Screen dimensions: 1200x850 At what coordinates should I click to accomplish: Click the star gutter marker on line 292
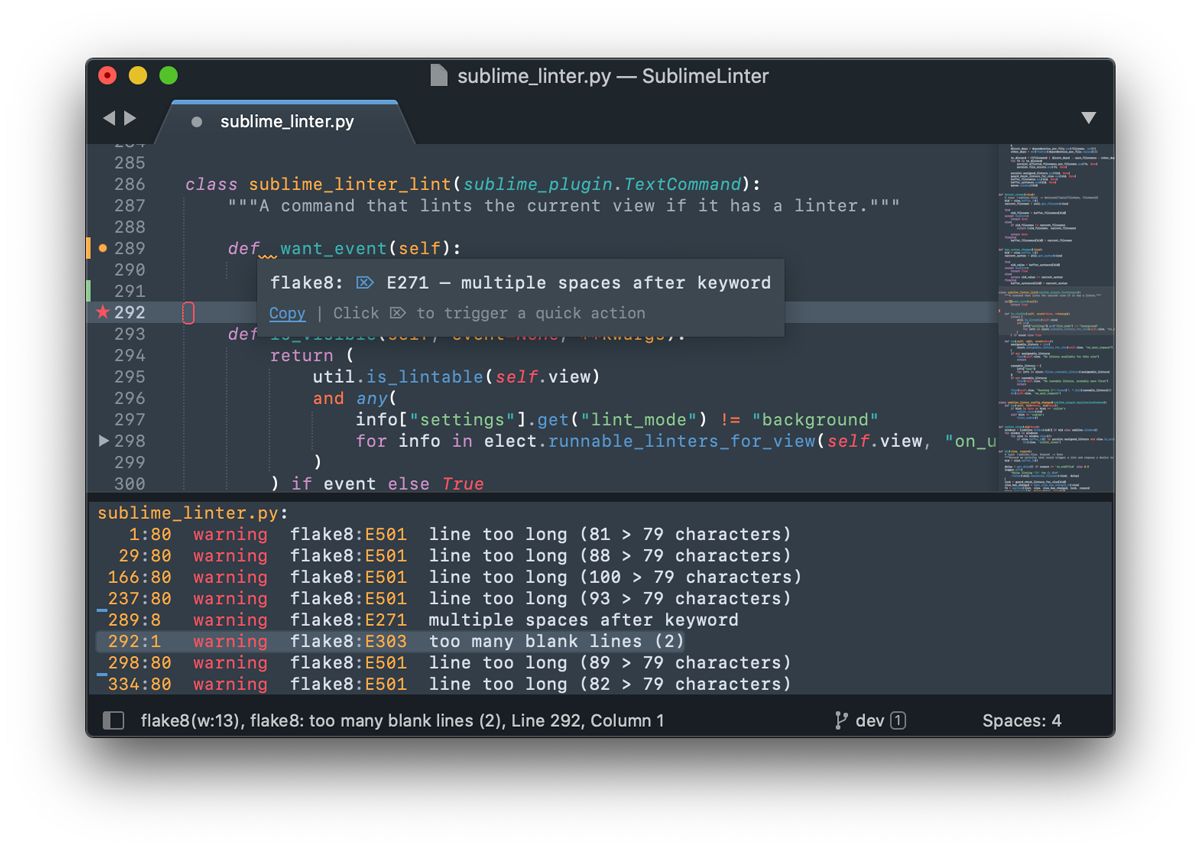102,312
